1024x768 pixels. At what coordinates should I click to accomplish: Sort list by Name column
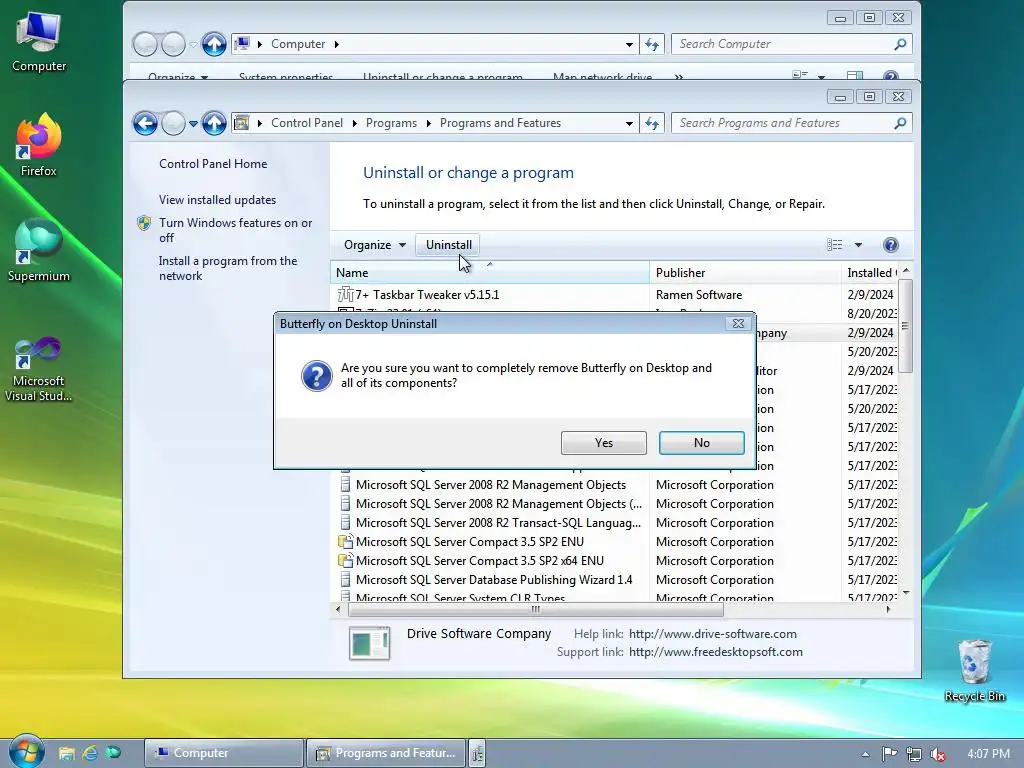490,272
